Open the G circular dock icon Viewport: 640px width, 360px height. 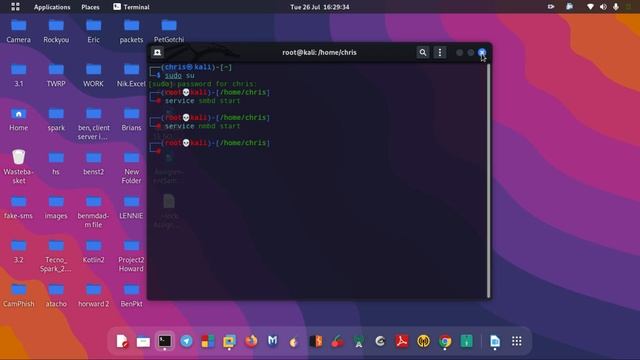click(380, 341)
